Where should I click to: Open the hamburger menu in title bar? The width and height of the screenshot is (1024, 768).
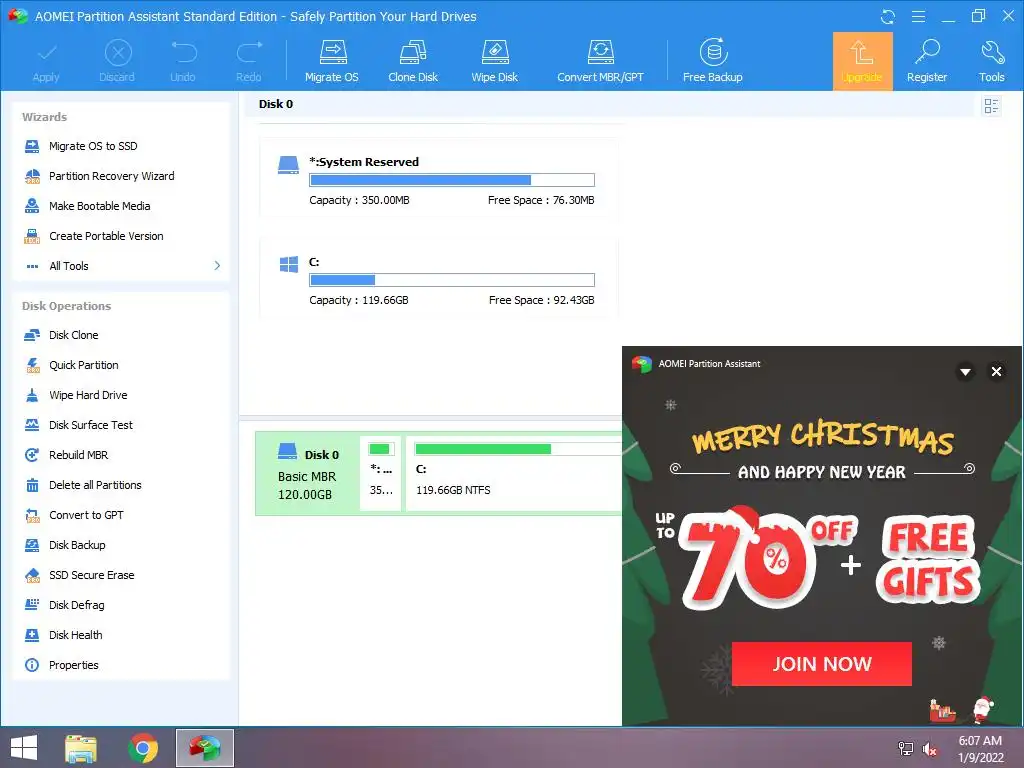918,16
